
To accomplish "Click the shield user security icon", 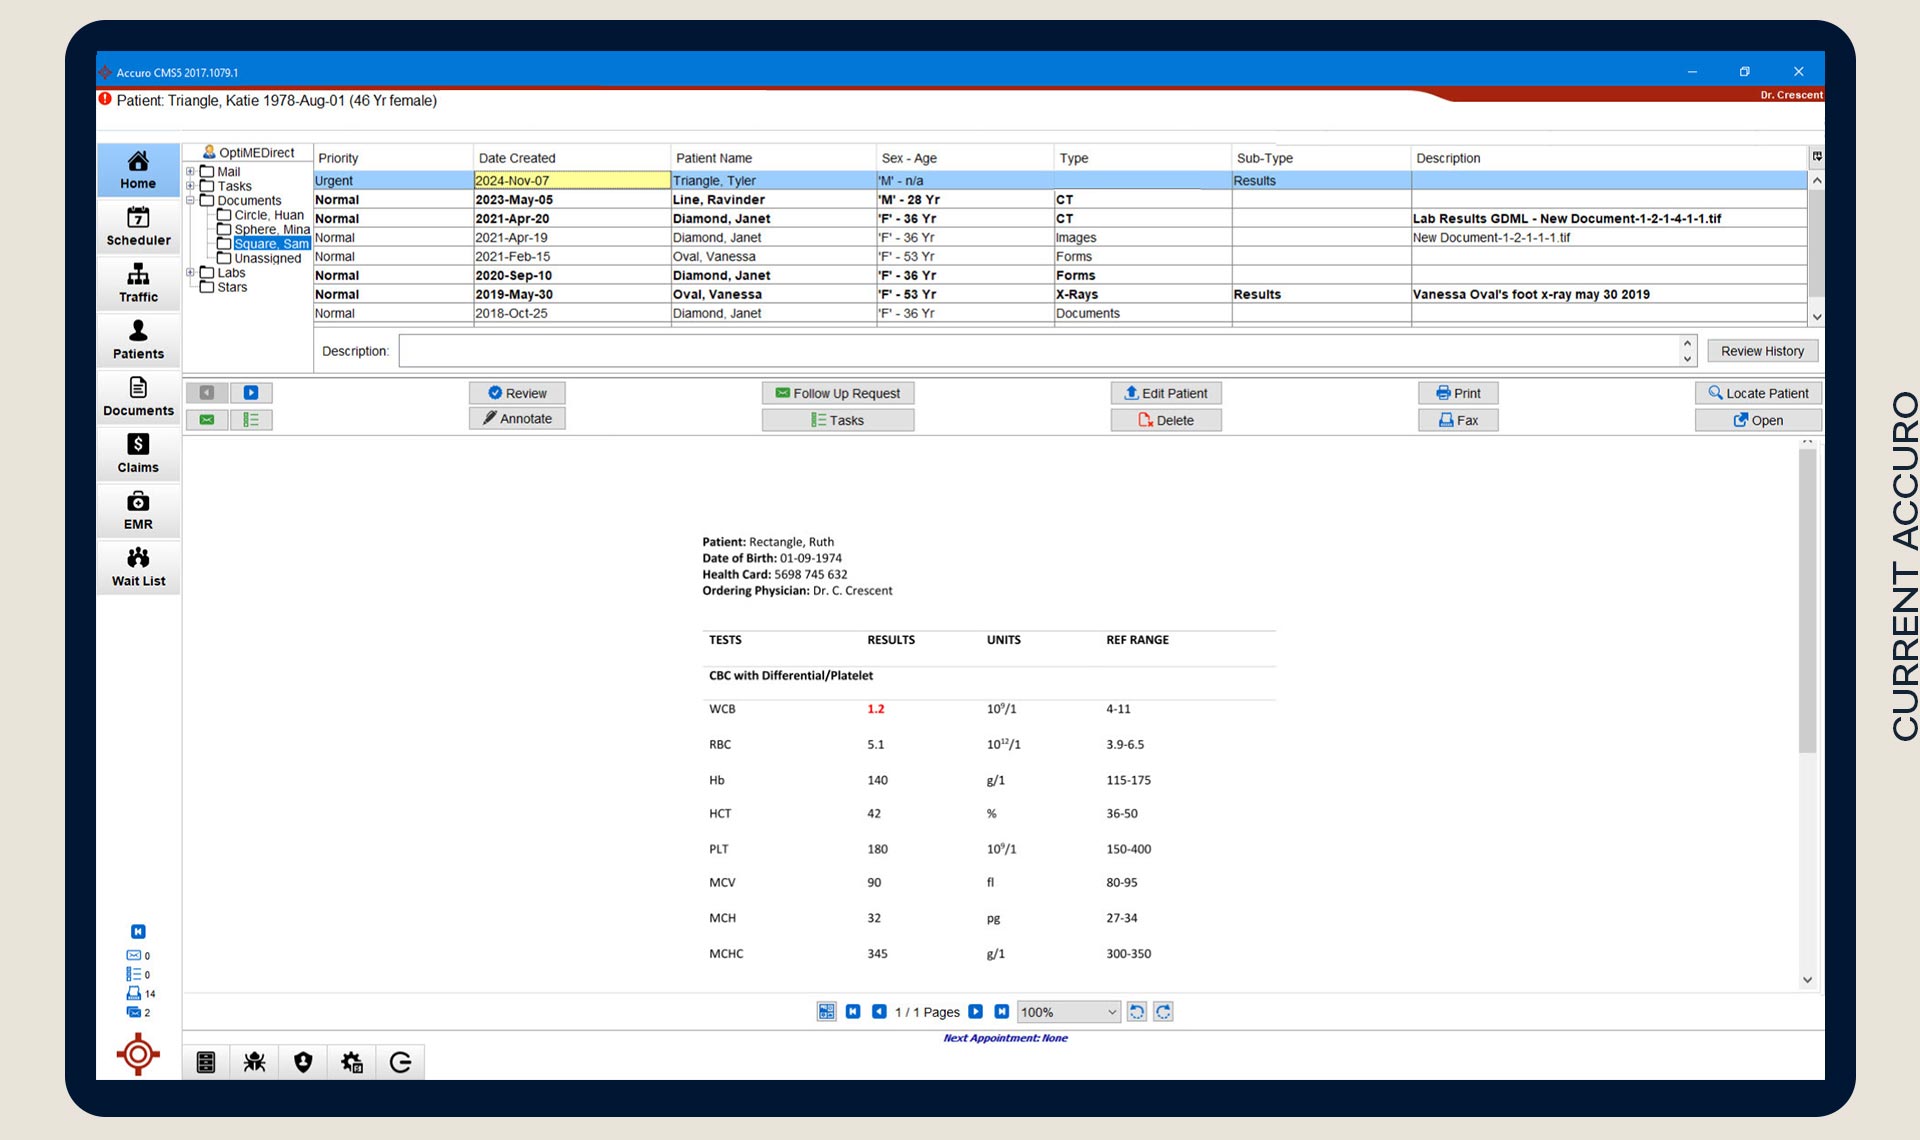I will 303,1062.
